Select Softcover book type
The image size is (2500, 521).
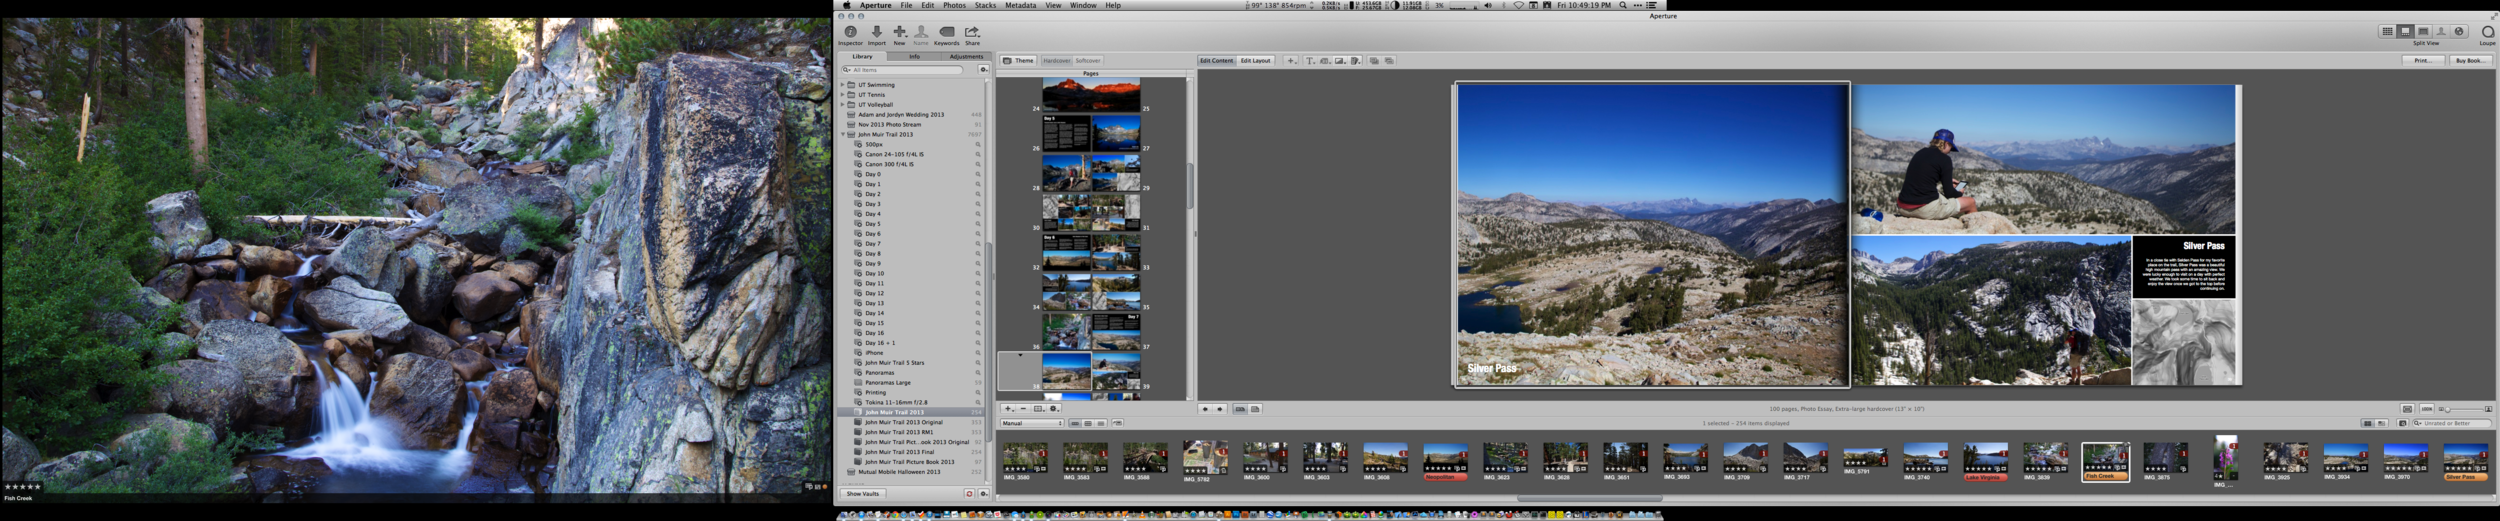1088,60
